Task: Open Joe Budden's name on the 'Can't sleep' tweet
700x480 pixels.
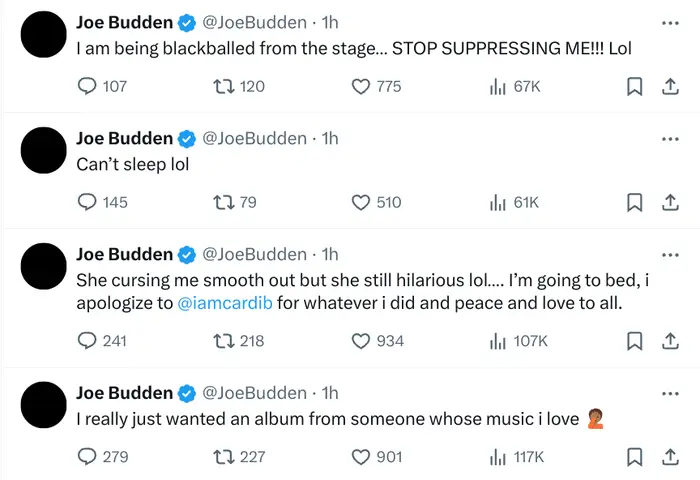Action: coord(124,138)
